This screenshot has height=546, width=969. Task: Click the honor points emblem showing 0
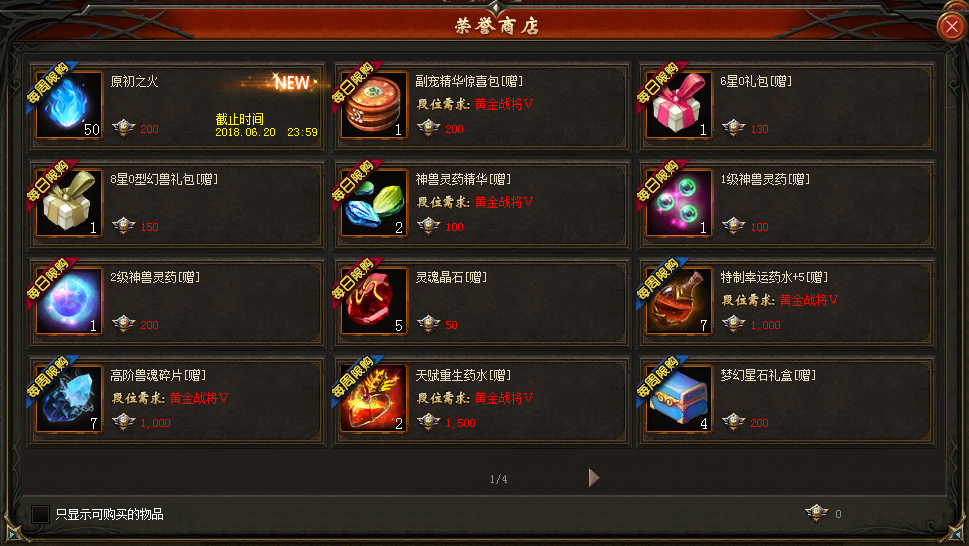[816, 513]
